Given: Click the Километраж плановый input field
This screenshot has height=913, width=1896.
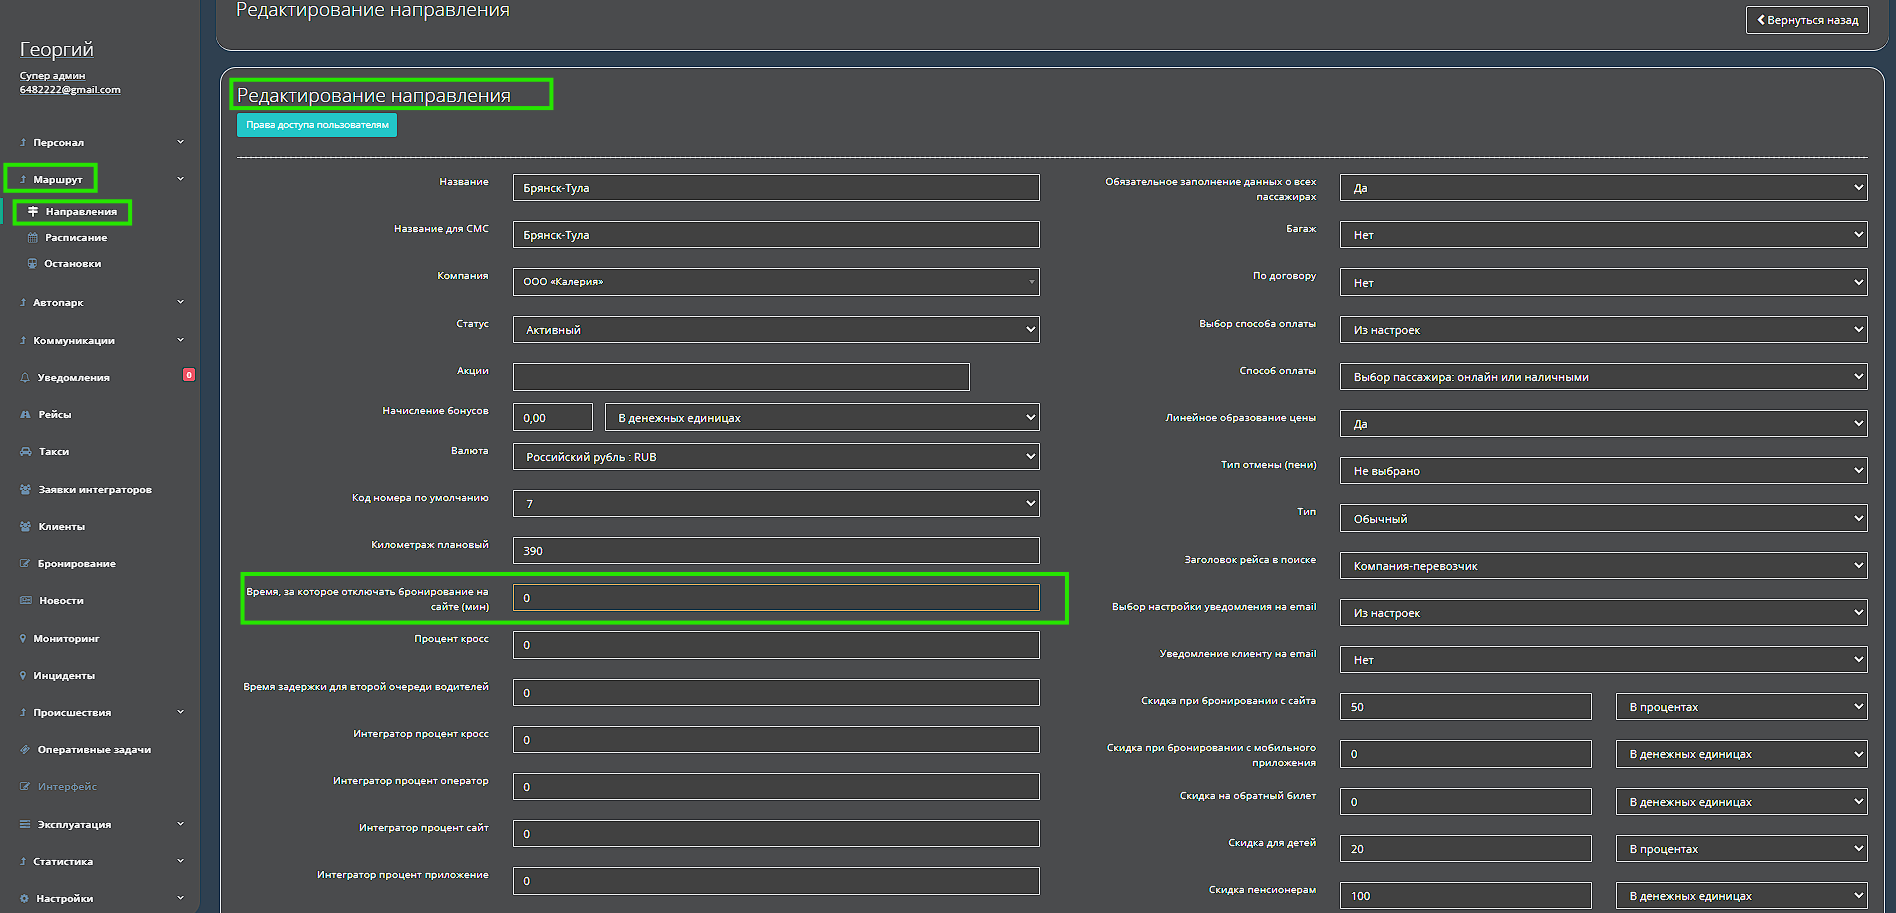Looking at the screenshot, I should pyautogui.click(x=775, y=551).
